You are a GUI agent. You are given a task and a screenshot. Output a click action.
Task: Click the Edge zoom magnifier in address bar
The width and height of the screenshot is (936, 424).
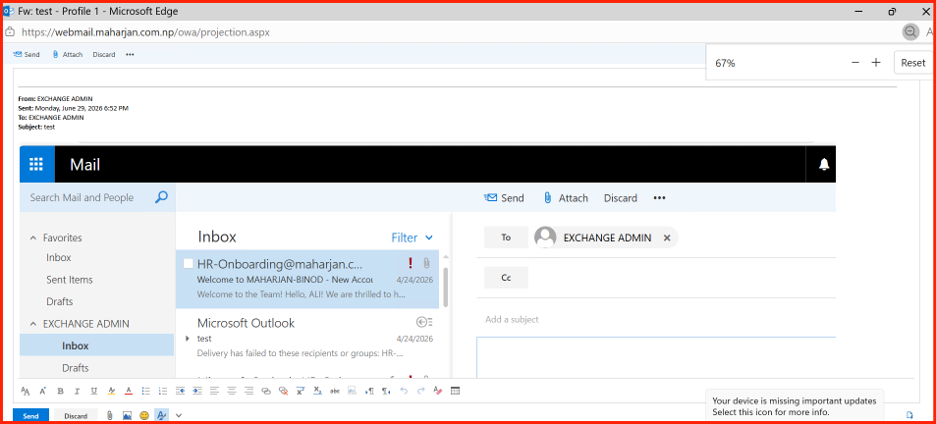pyautogui.click(x=910, y=32)
